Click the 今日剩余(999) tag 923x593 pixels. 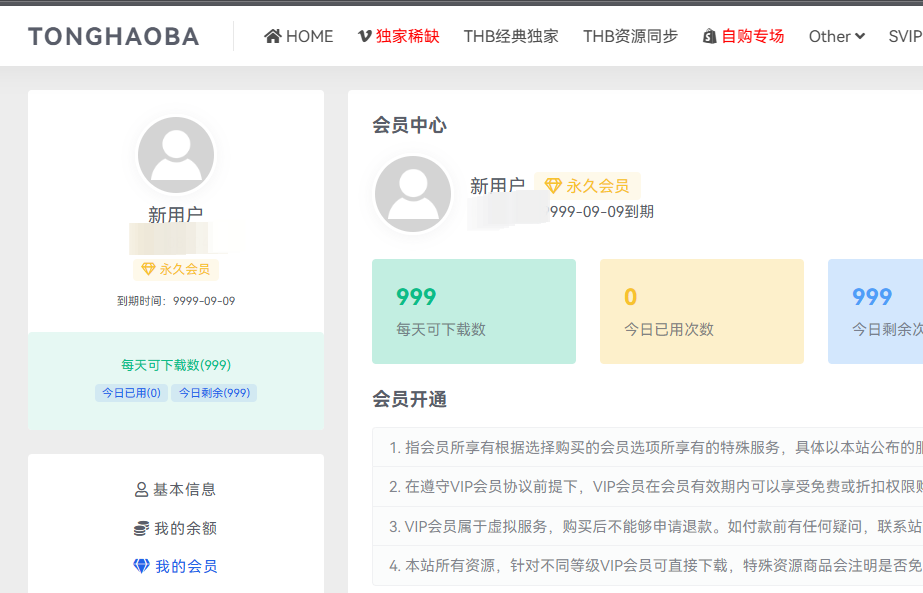(x=214, y=393)
